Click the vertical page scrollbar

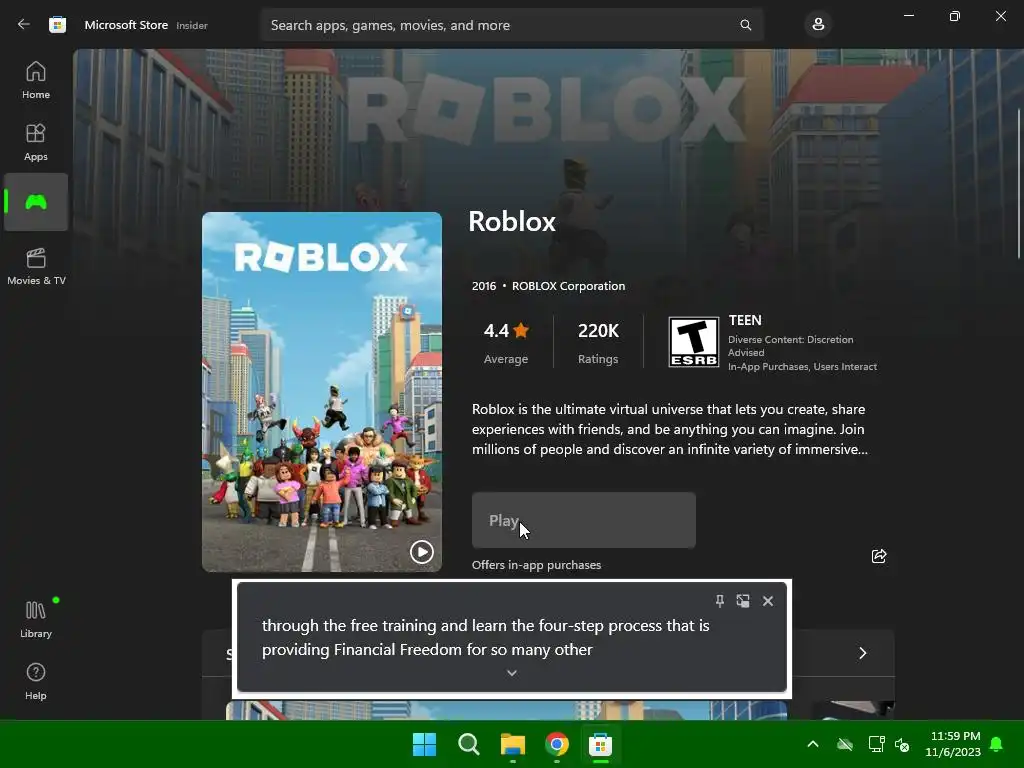[x=1019, y=183]
